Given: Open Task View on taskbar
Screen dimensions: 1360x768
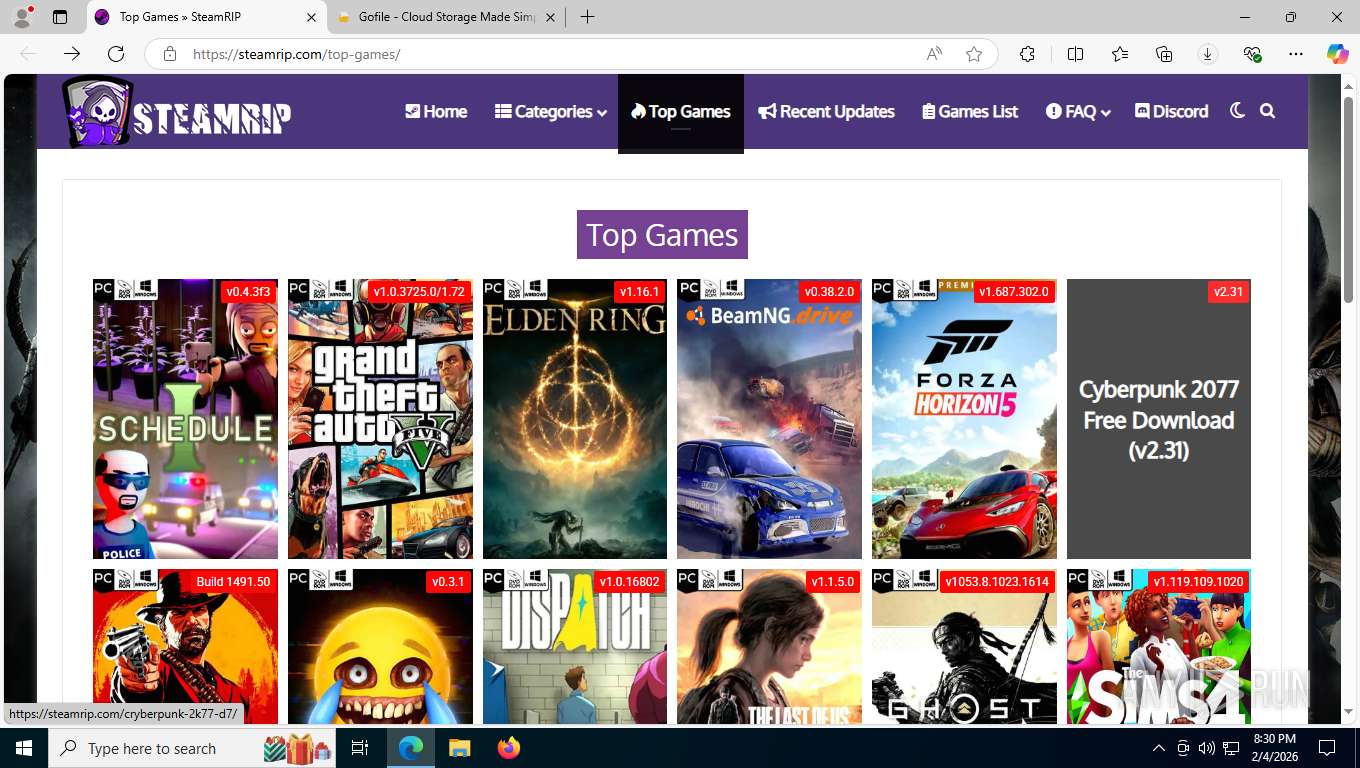Looking at the screenshot, I should pos(360,748).
